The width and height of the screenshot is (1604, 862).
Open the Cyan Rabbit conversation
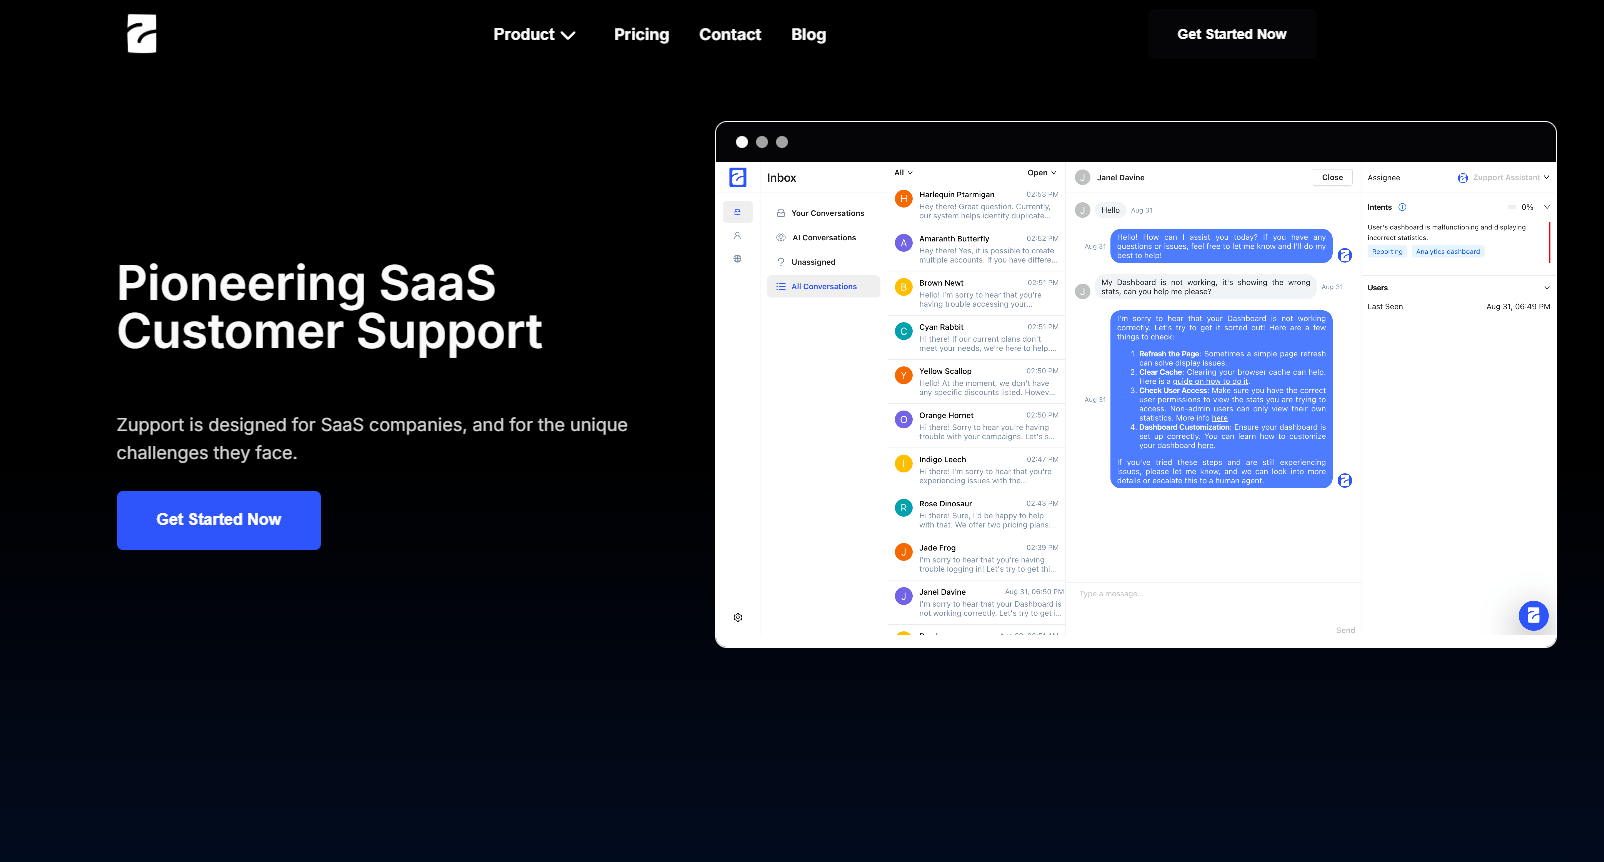tap(976, 337)
